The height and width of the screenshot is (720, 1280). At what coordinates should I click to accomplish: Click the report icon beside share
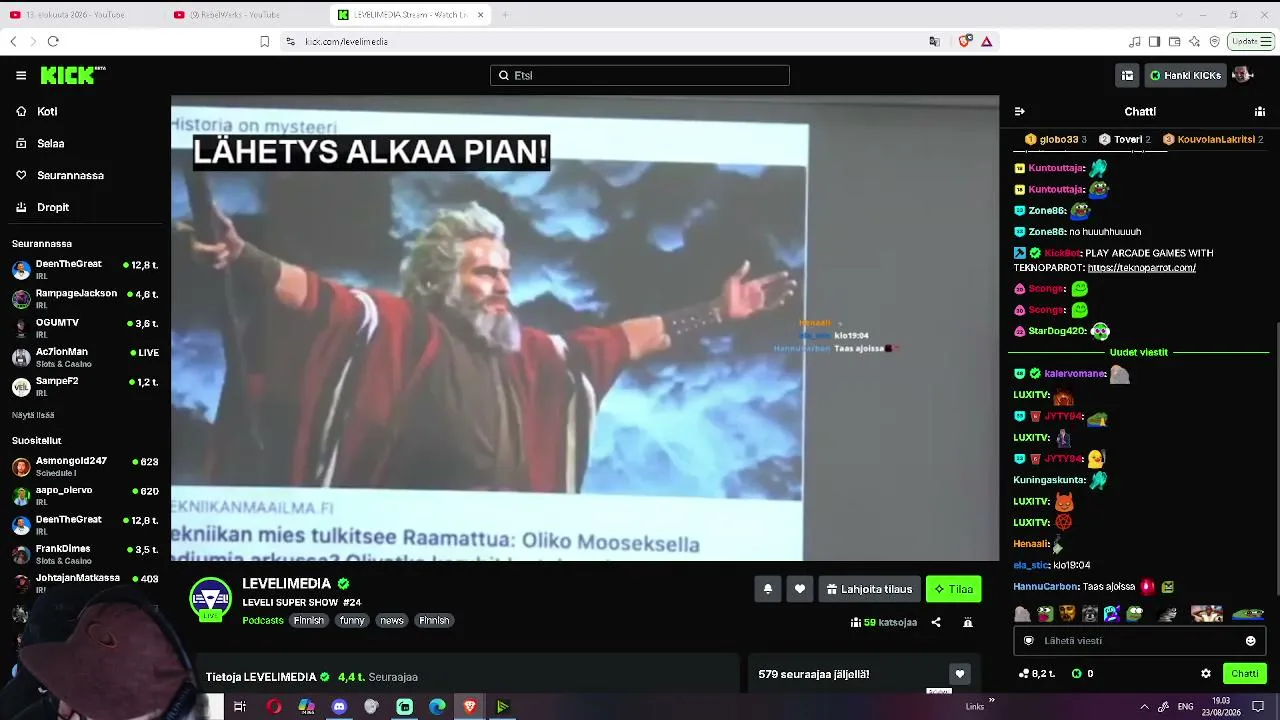(x=968, y=622)
